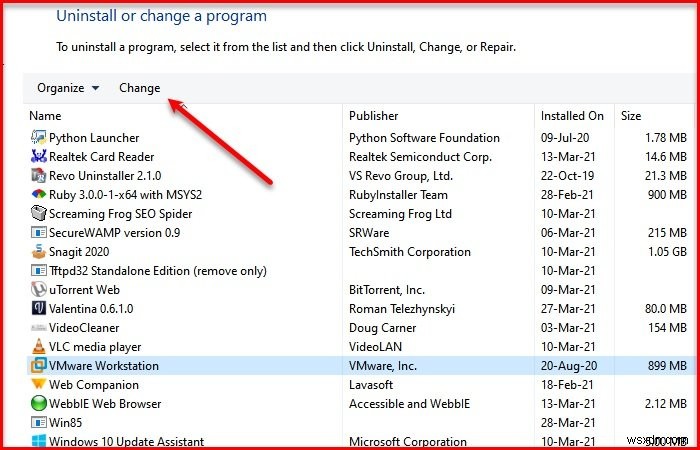Click the Windows 10 Update Assistant icon
The width and height of the screenshot is (700, 450).
pos(39,442)
